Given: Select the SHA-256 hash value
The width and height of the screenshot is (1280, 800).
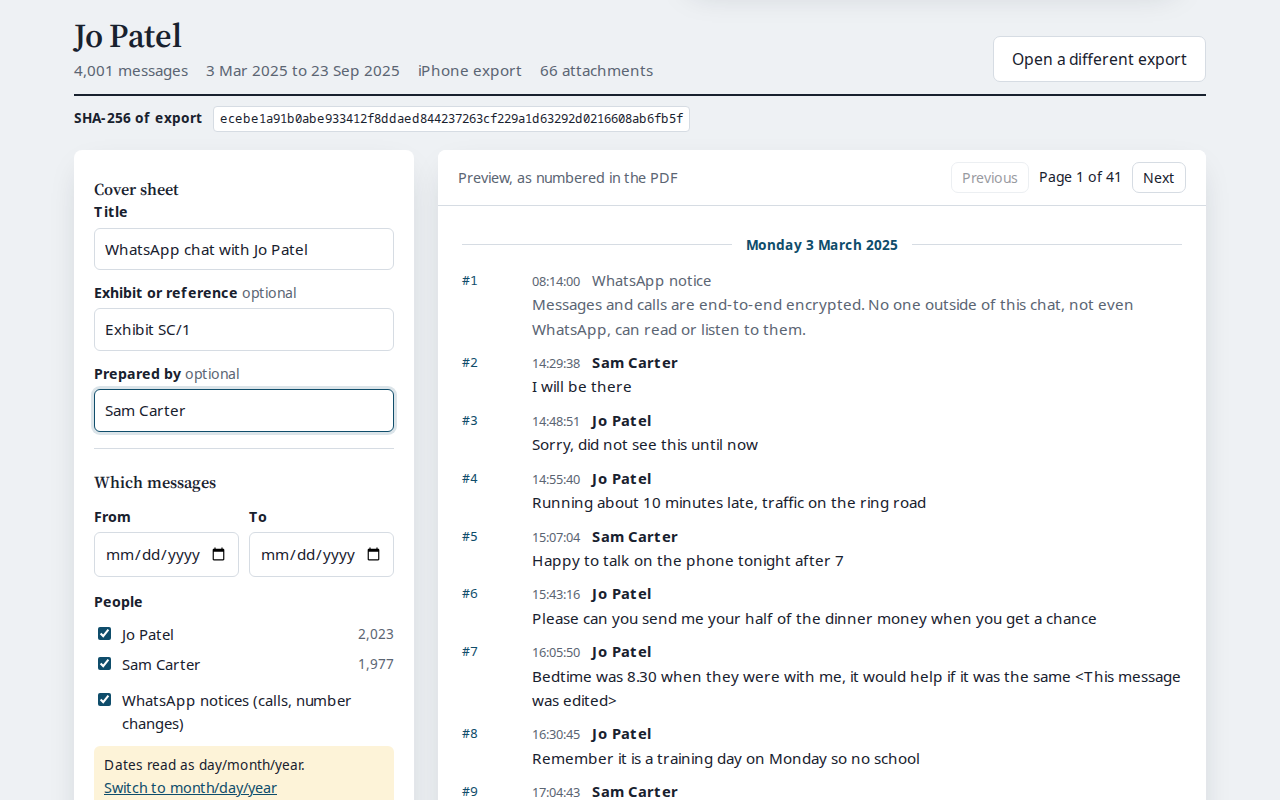Looking at the screenshot, I should [x=451, y=119].
